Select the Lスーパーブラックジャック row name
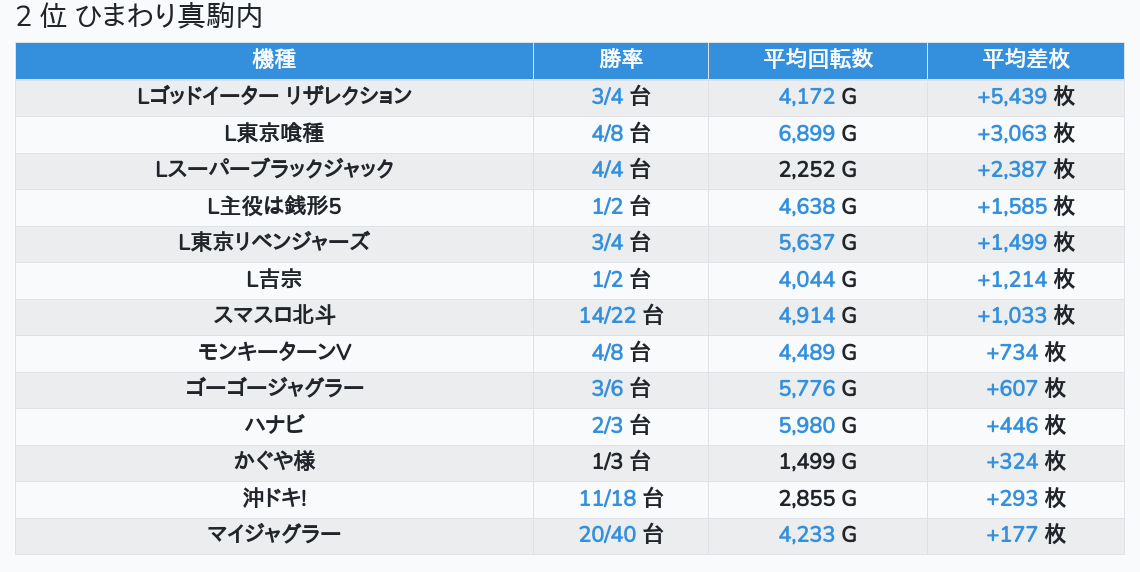The width and height of the screenshot is (1140, 572). (x=274, y=170)
